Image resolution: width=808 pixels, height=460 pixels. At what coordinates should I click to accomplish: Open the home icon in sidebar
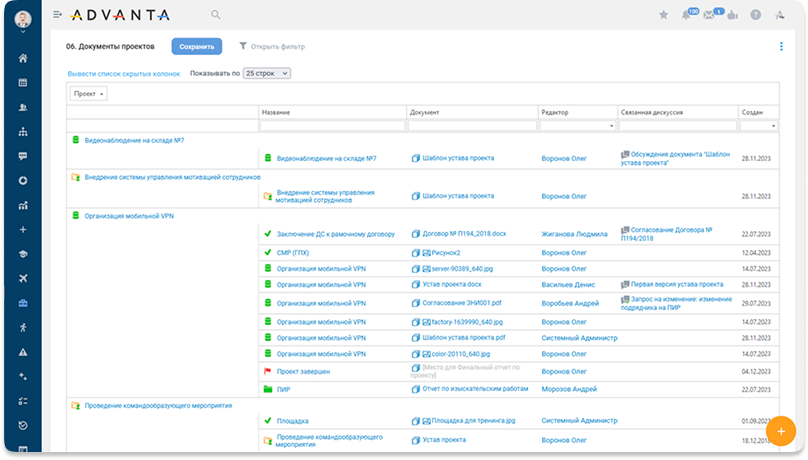coord(23,58)
